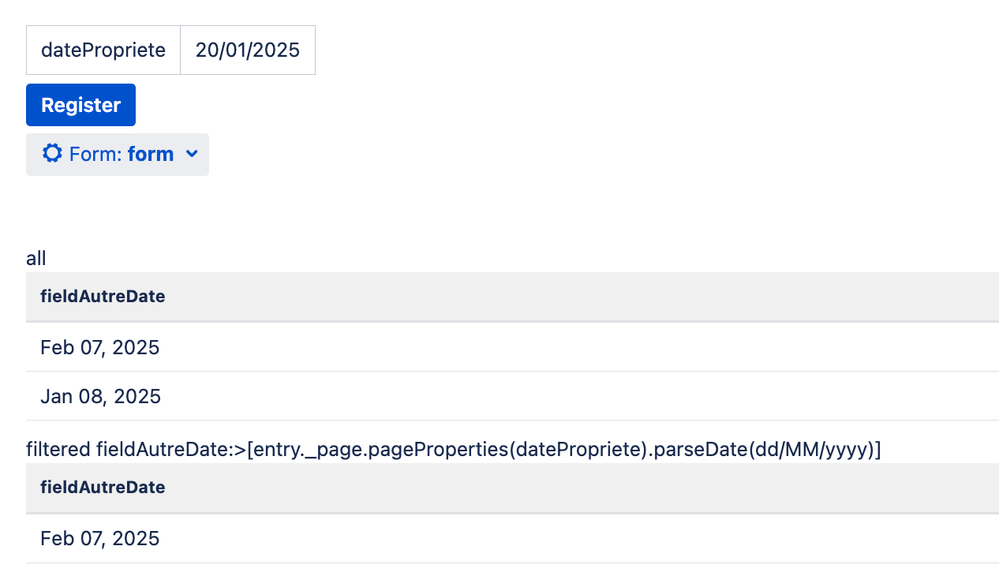Collapse the Form dropdown arrow
999x587 pixels.
(192, 154)
